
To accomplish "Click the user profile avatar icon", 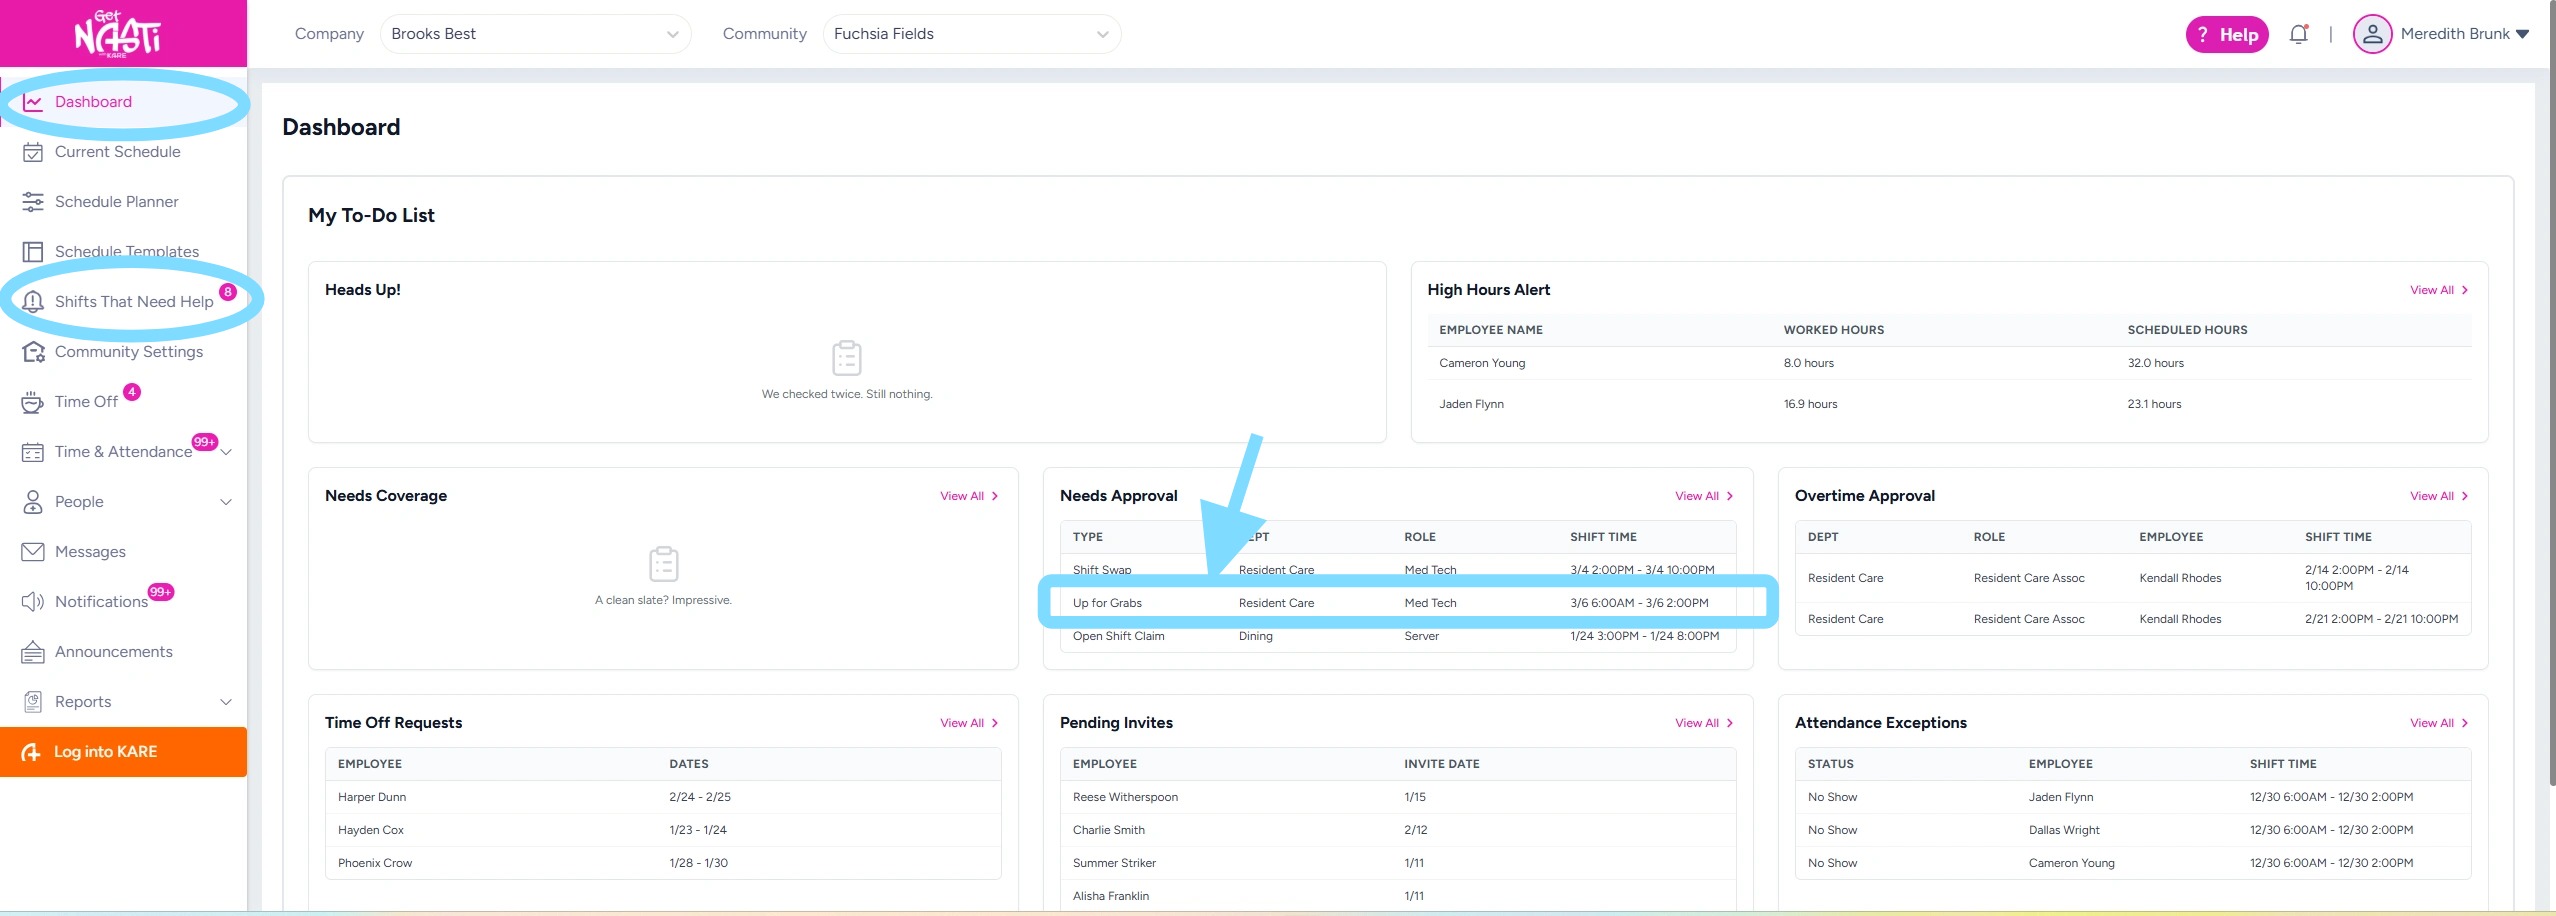I will 2371,34.
